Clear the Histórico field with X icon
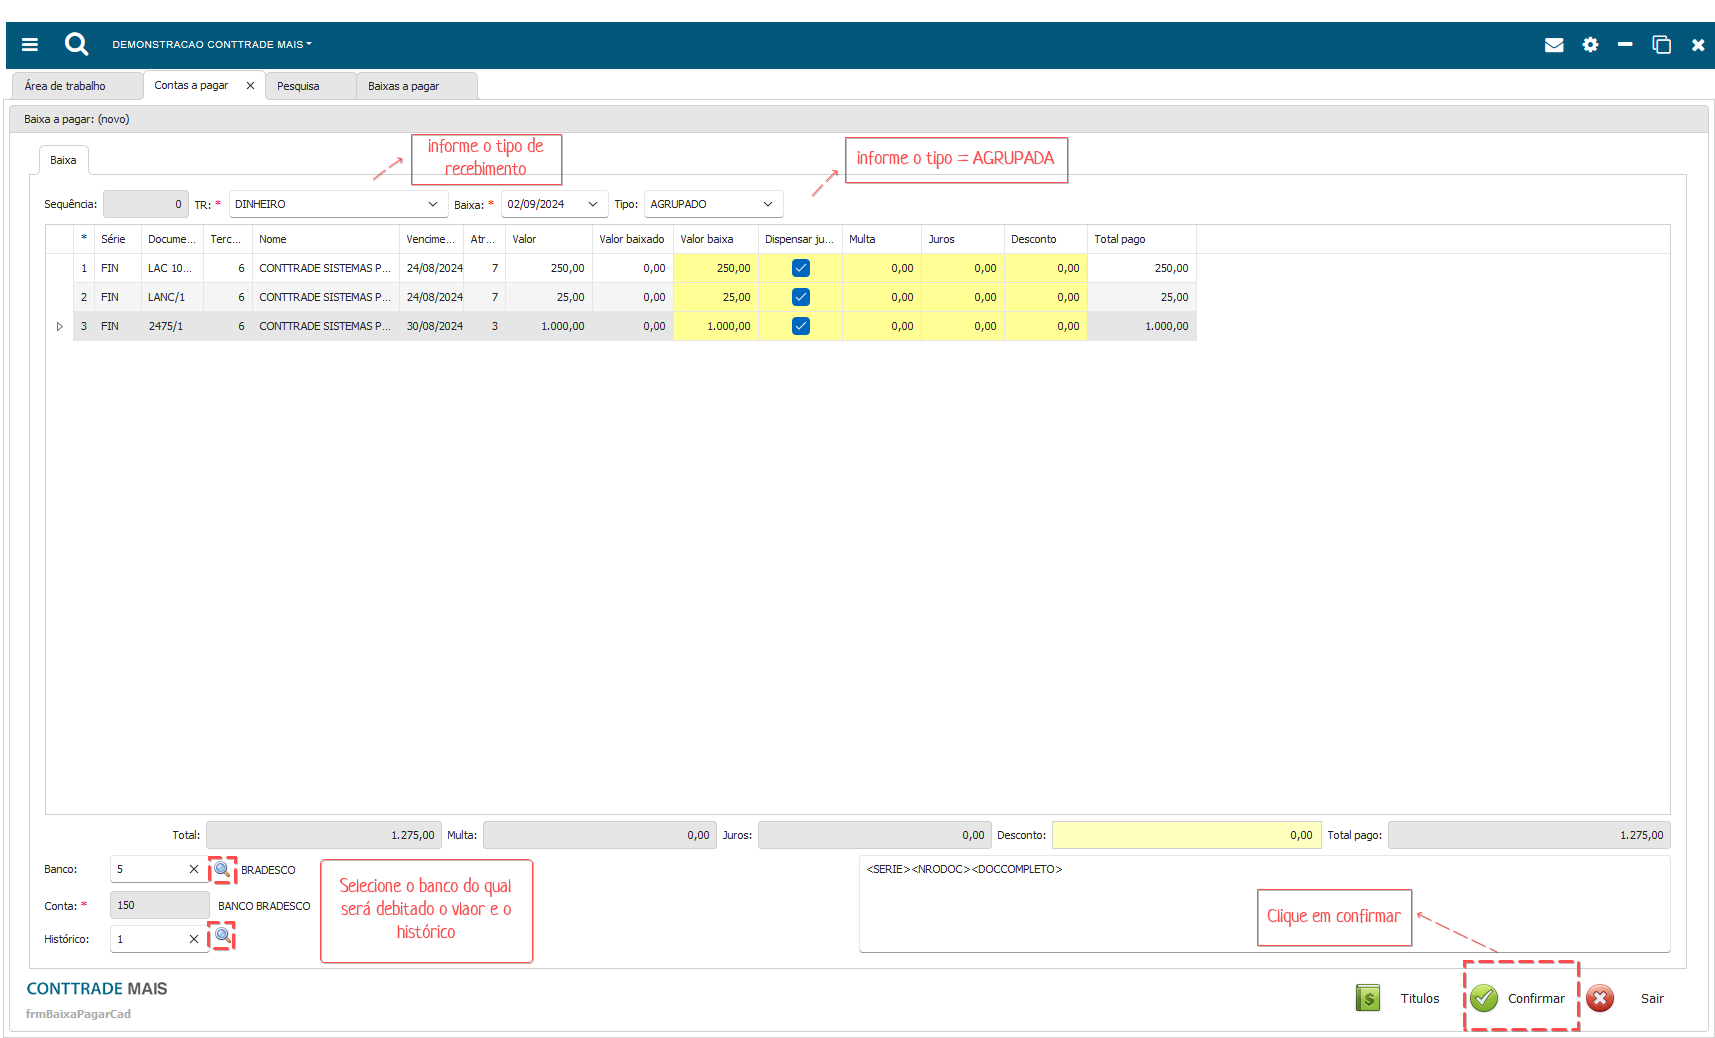 [x=194, y=939]
